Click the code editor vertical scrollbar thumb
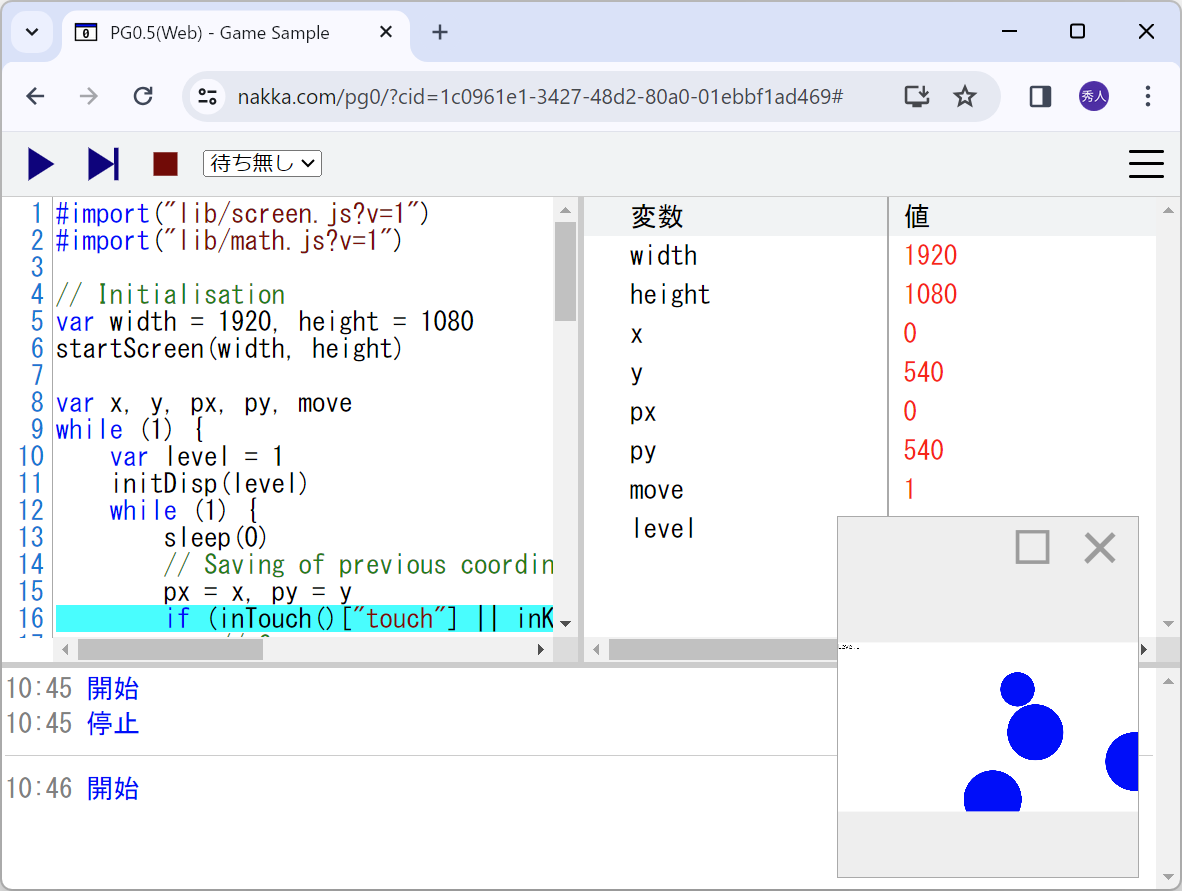The width and height of the screenshot is (1182, 891). (x=565, y=271)
